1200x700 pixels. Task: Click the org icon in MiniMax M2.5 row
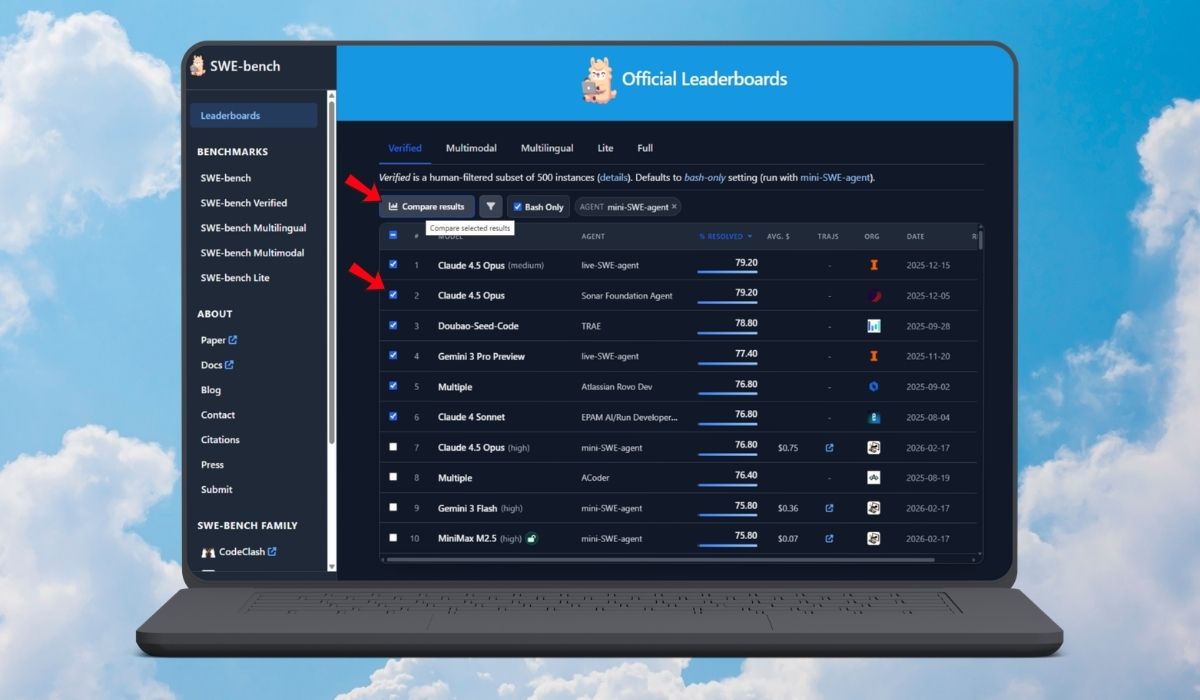coord(873,538)
